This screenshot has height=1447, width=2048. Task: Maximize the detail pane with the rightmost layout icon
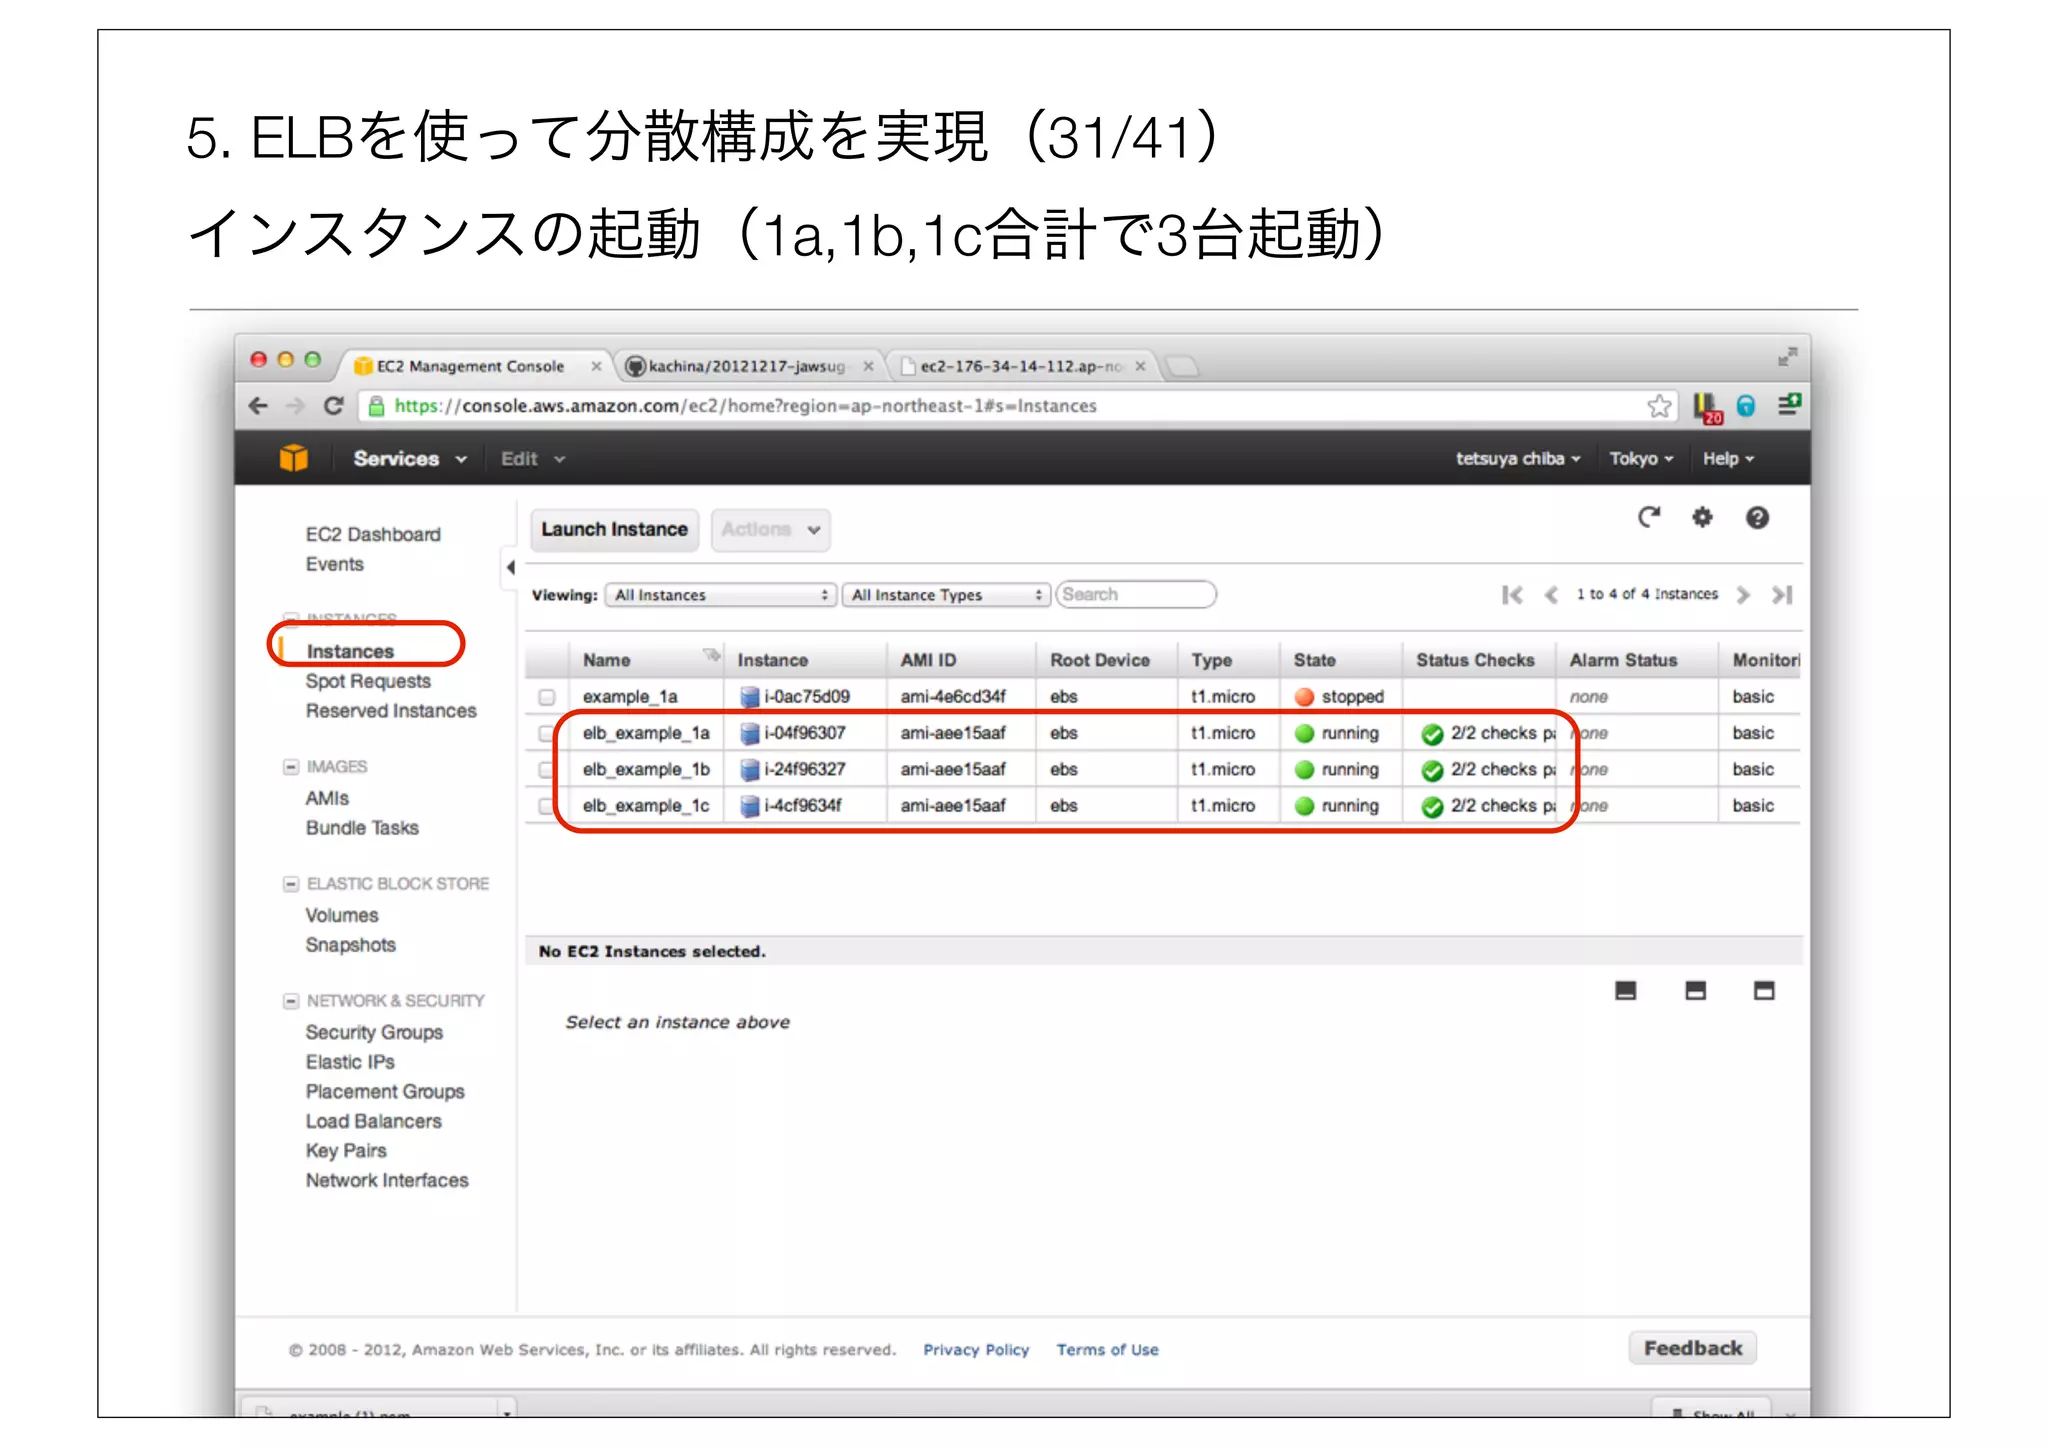tap(1764, 991)
